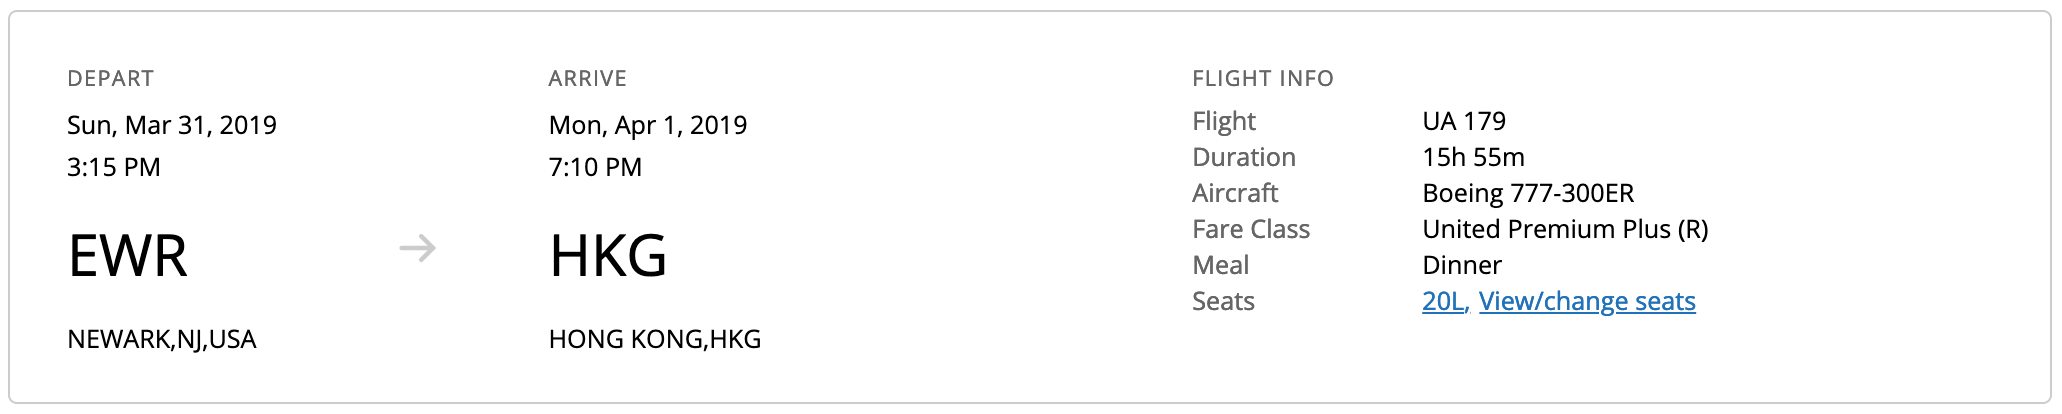Click the arrow icon between EWR and HKG
Viewport: 2062px width, 414px height.
[x=417, y=248]
